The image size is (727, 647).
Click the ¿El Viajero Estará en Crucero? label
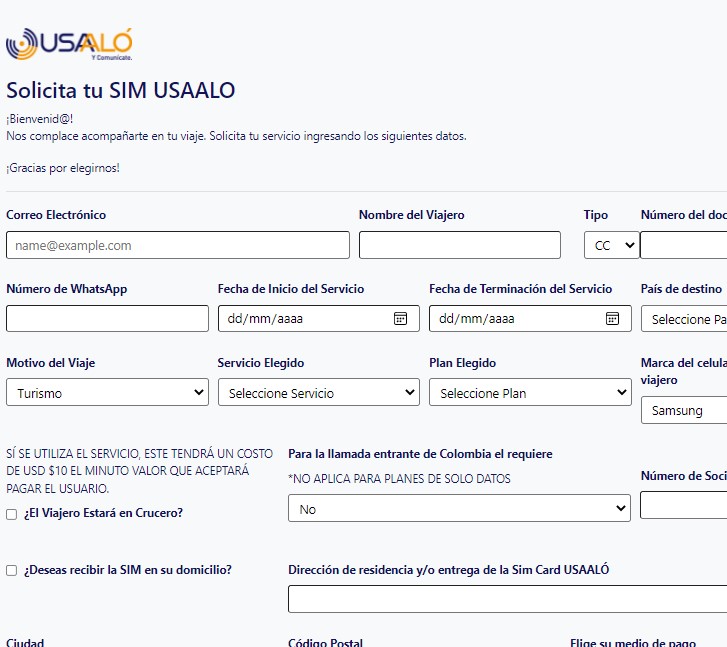103,513
